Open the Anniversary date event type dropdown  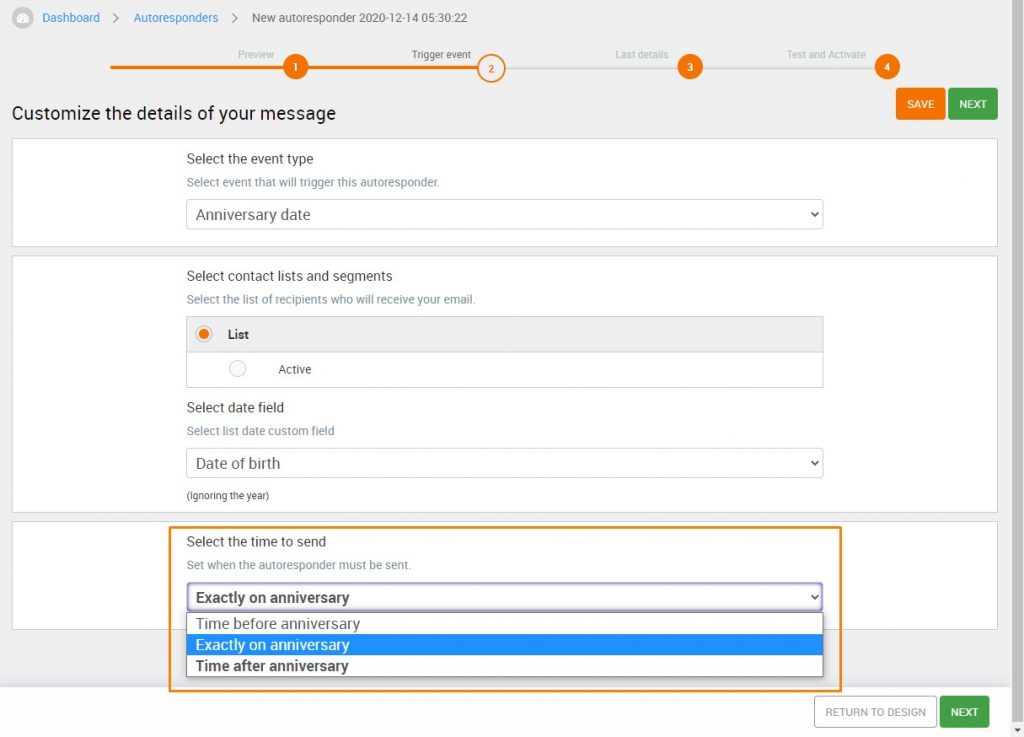click(x=504, y=213)
